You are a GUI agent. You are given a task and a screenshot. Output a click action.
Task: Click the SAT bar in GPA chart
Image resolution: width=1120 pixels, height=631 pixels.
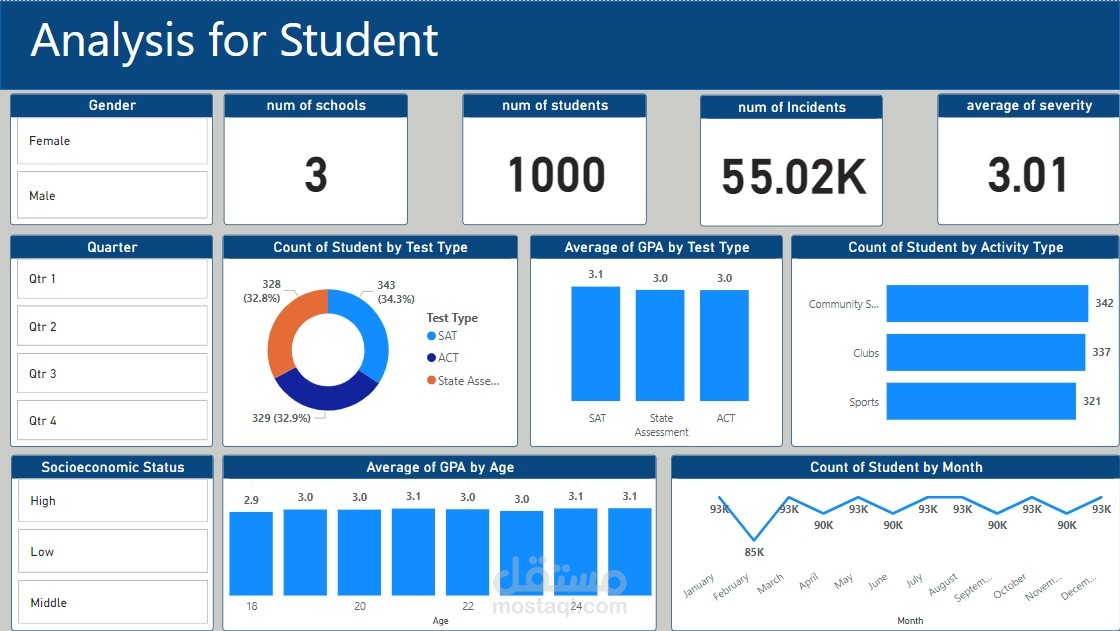click(x=596, y=344)
